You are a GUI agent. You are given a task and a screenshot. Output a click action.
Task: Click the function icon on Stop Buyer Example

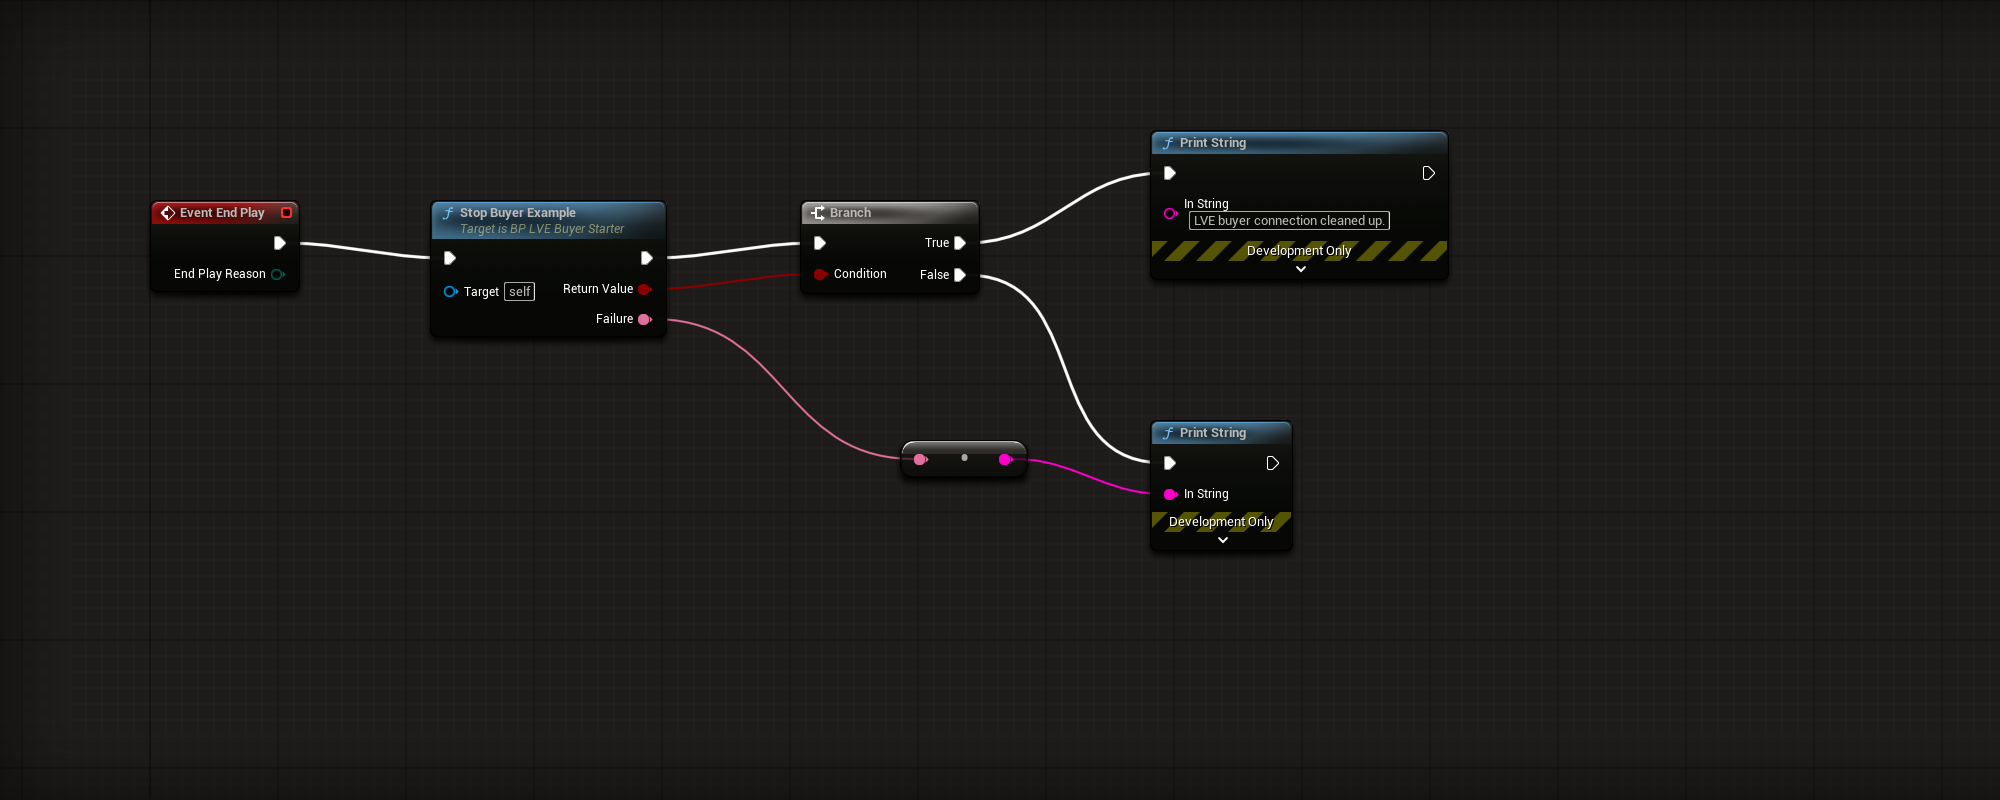(x=448, y=213)
